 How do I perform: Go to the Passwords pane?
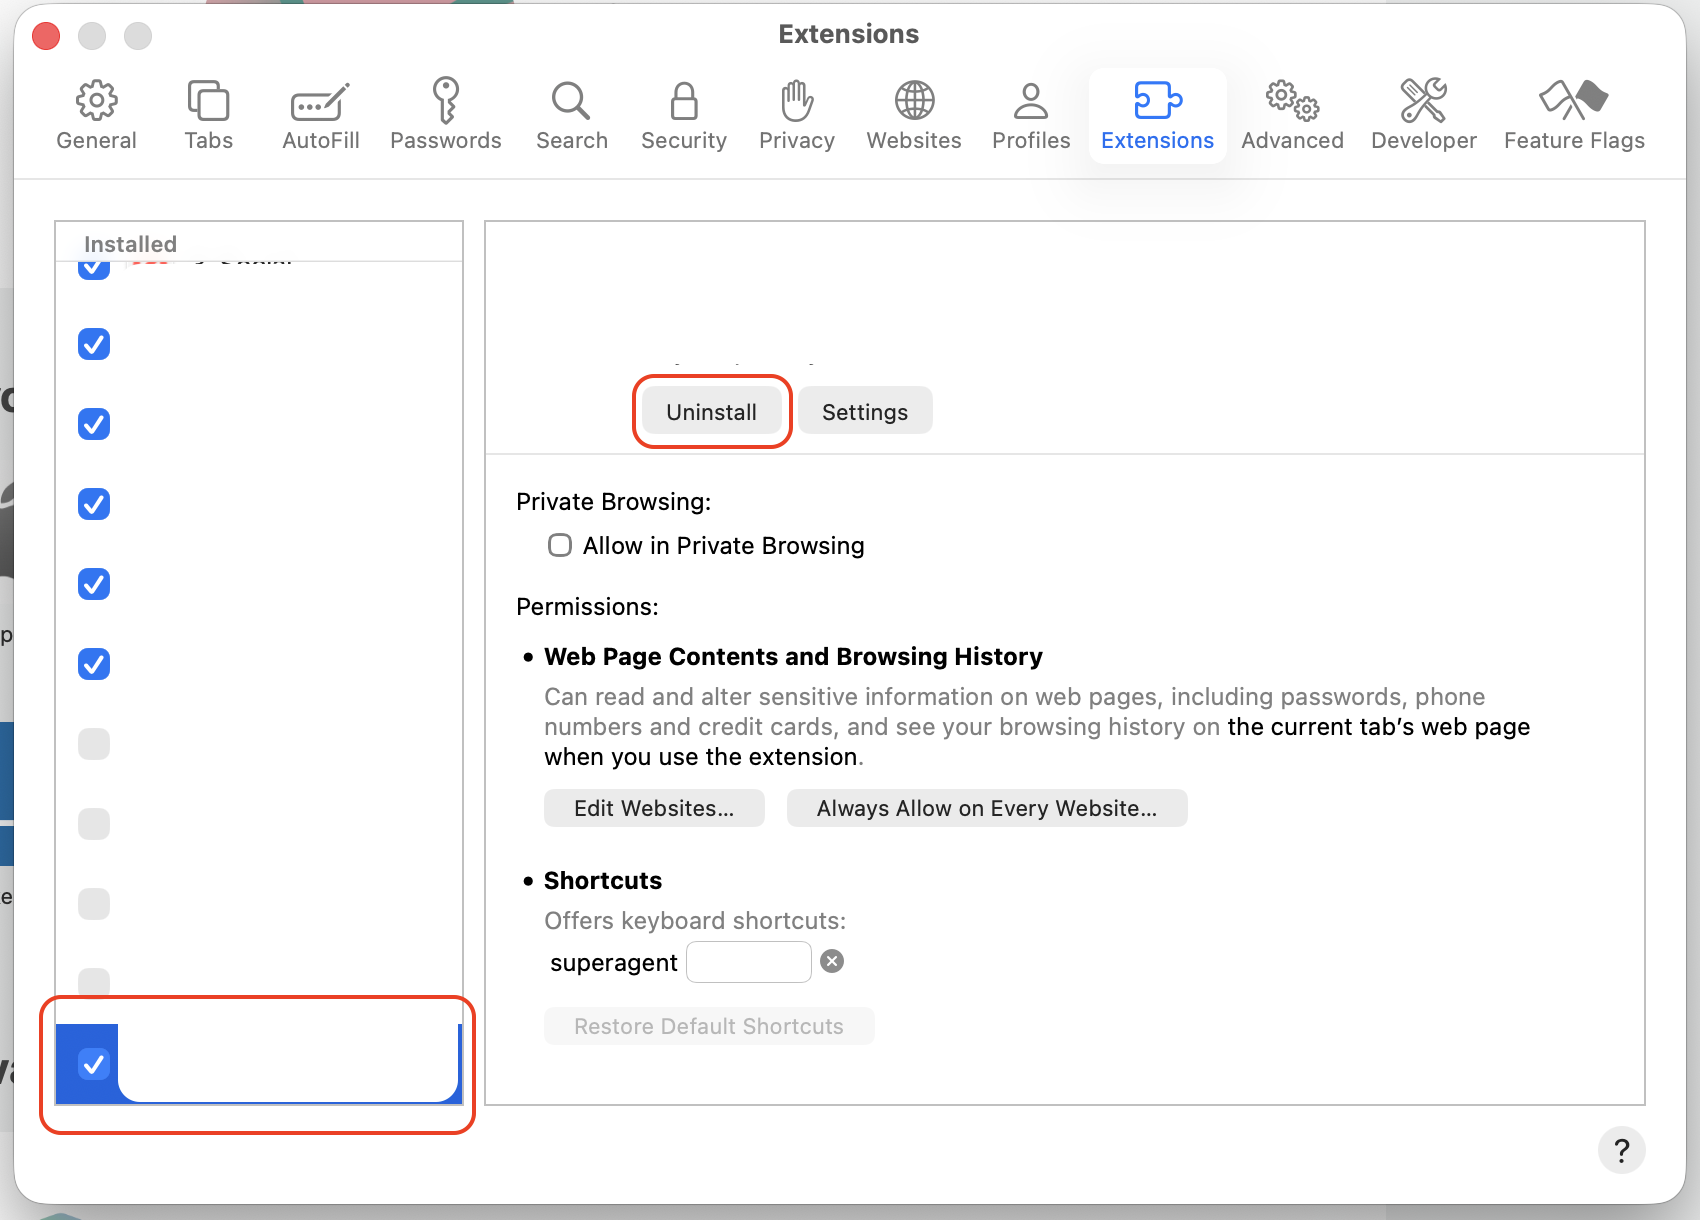coord(445,115)
